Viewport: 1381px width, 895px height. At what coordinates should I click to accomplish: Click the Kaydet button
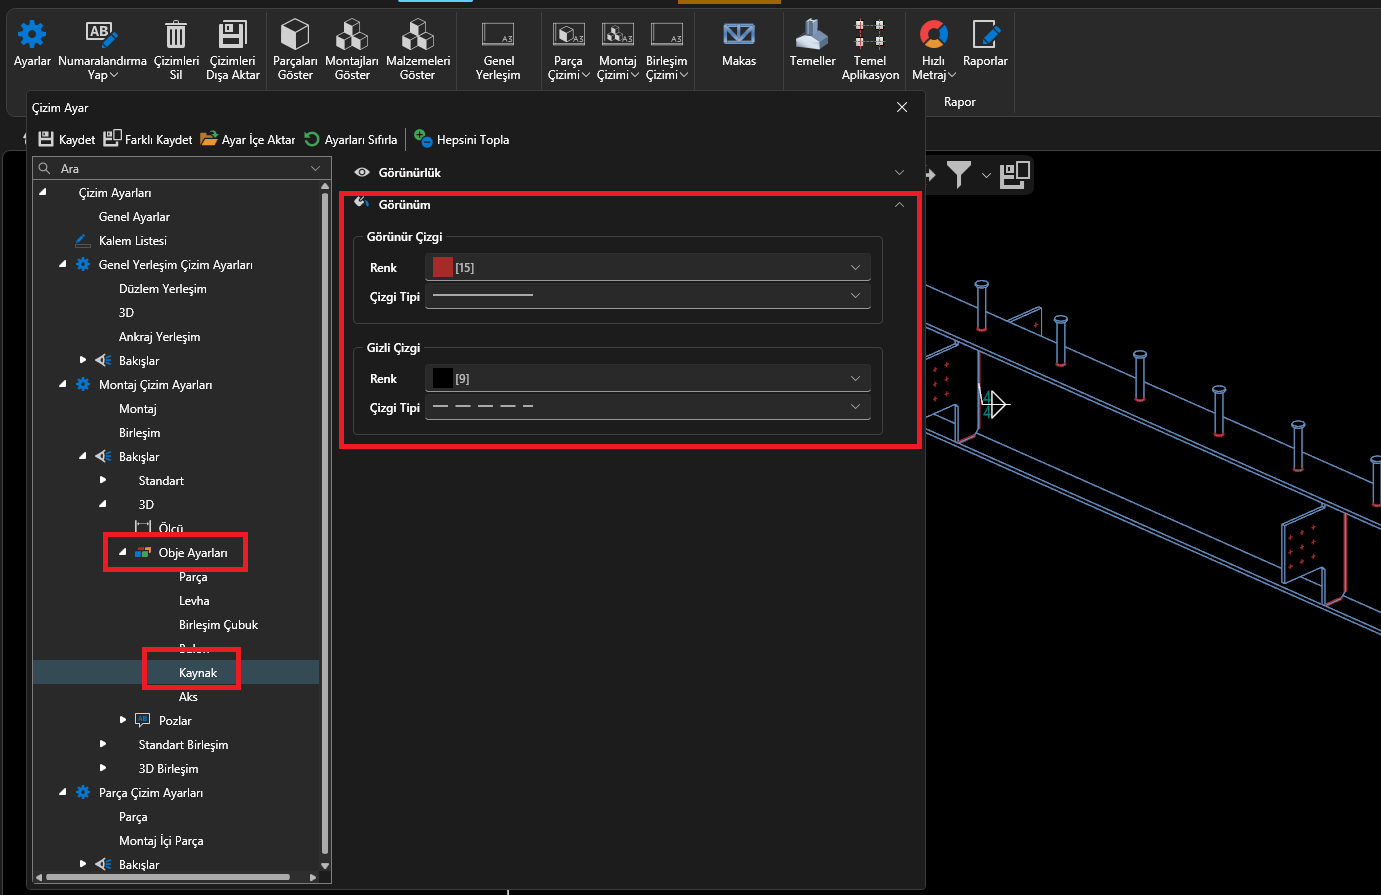(x=67, y=140)
